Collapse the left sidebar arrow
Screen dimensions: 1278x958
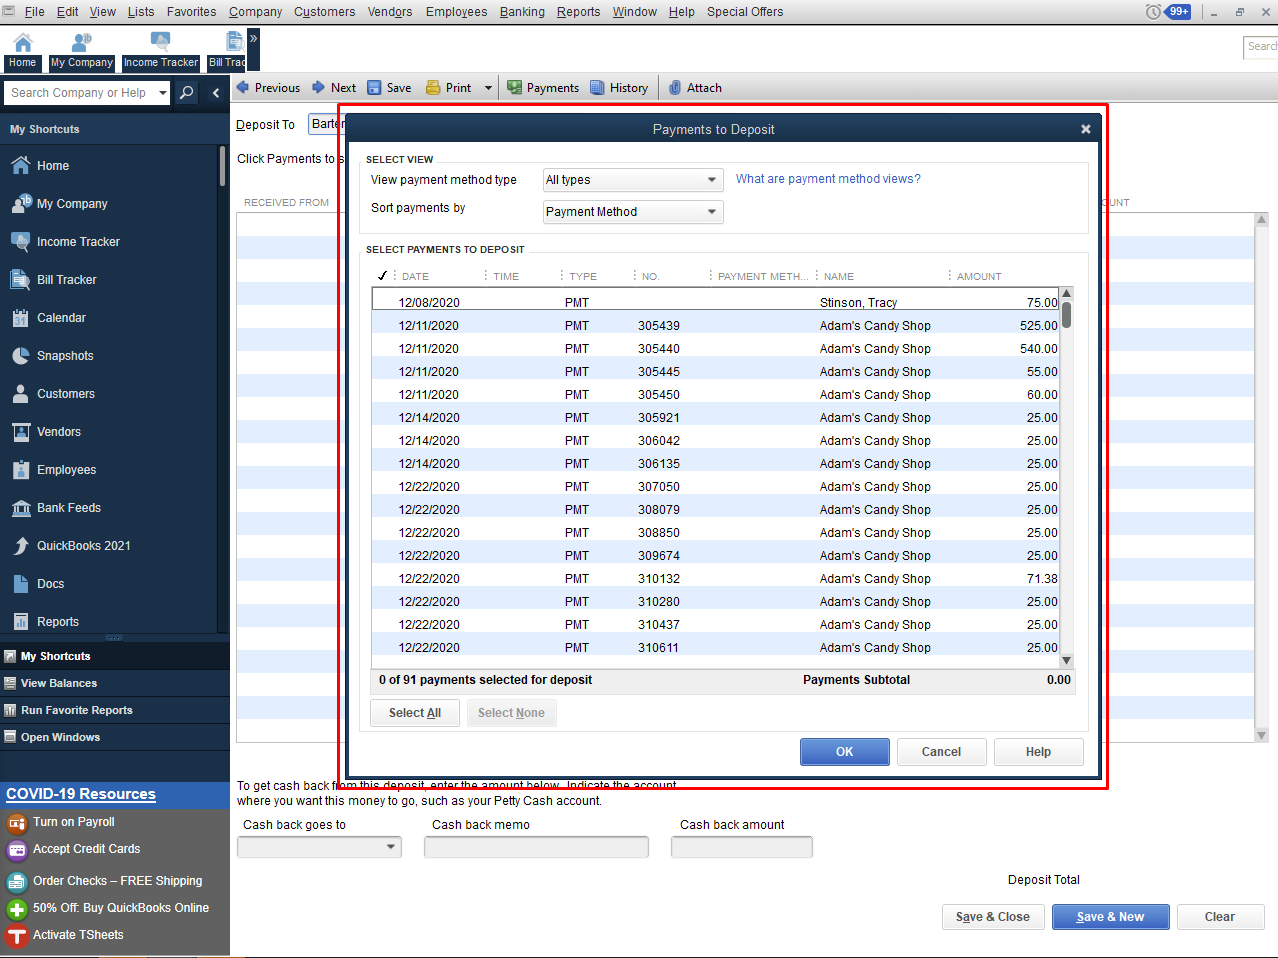click(216, 93)
